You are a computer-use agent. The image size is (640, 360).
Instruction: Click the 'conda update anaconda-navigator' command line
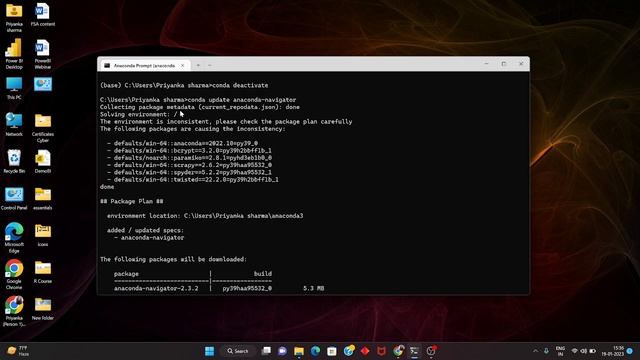click(x=198, y=100)
